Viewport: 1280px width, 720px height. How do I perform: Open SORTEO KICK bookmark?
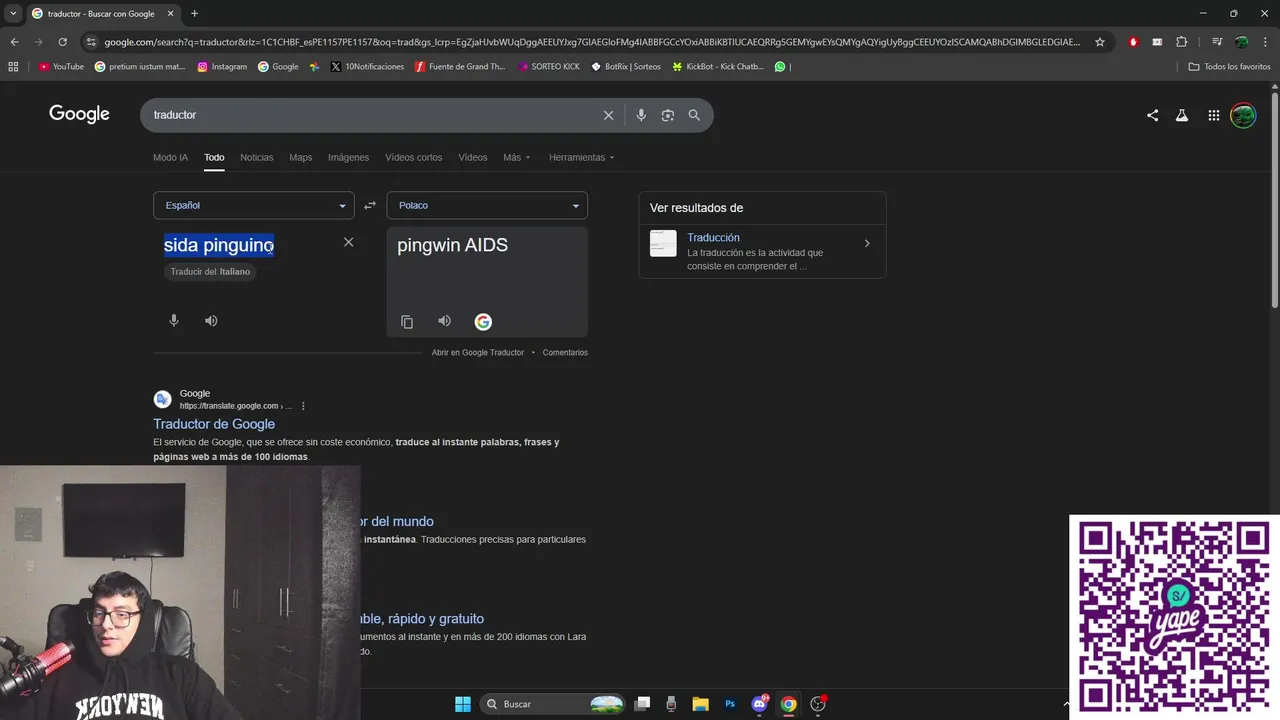[549, 67]
